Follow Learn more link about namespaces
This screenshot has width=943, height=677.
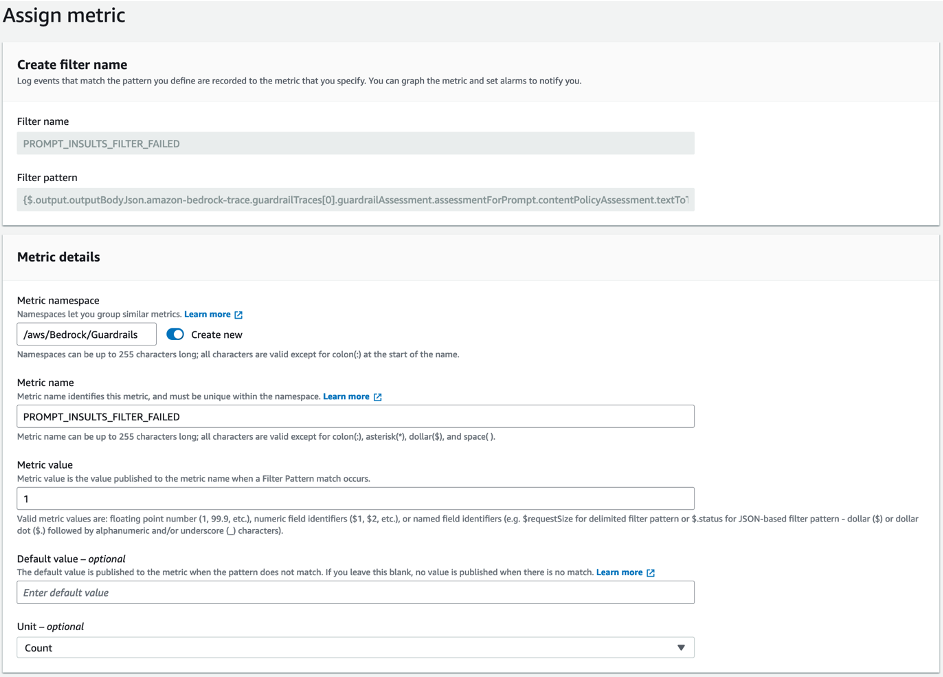click(207, 314)
